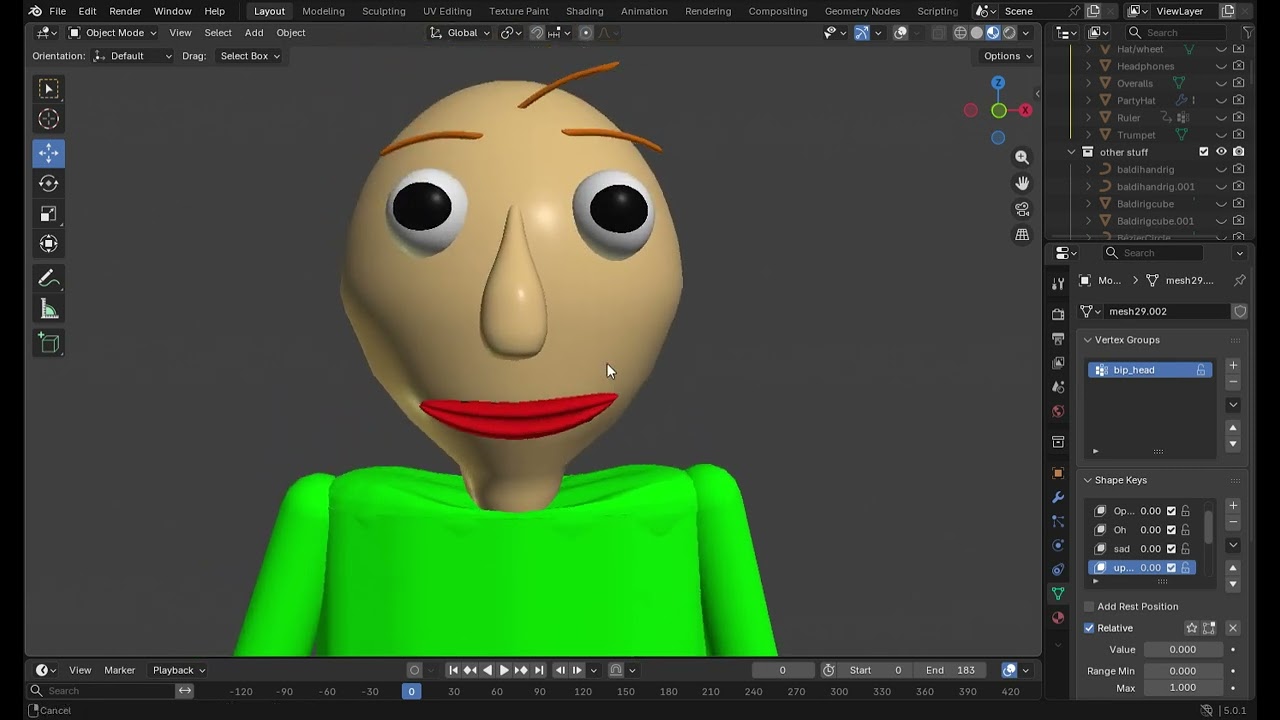The image size is (1280, 720).
Task: Open the Render properties tab
Action: pos(1058,314)
